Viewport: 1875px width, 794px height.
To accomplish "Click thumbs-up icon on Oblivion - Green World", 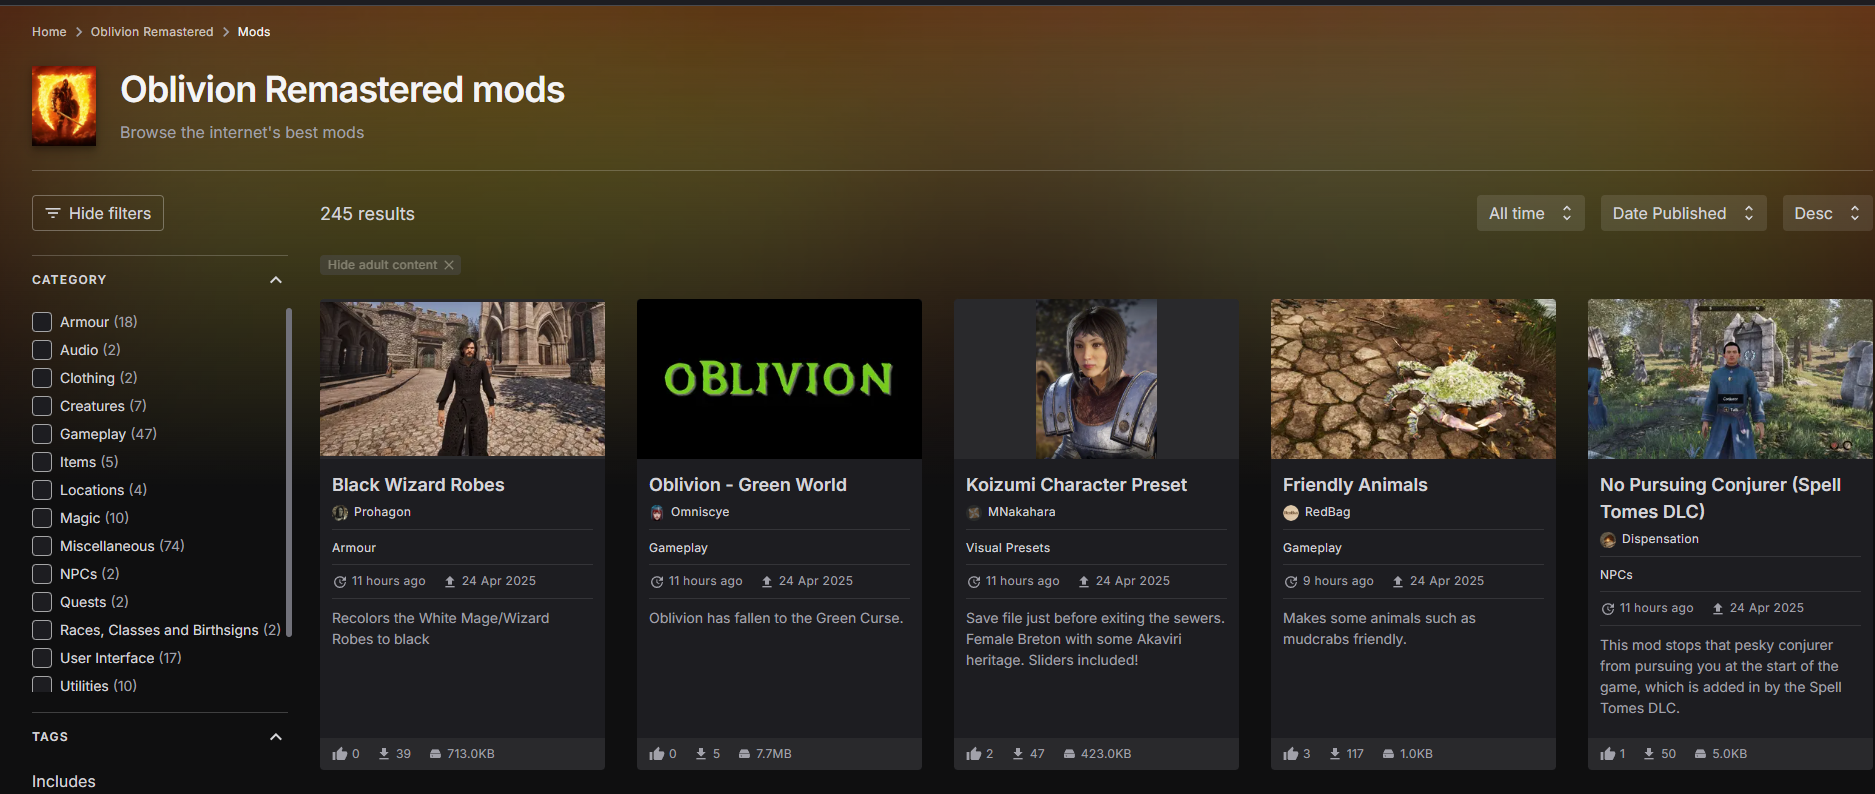I will click(657, 754).
